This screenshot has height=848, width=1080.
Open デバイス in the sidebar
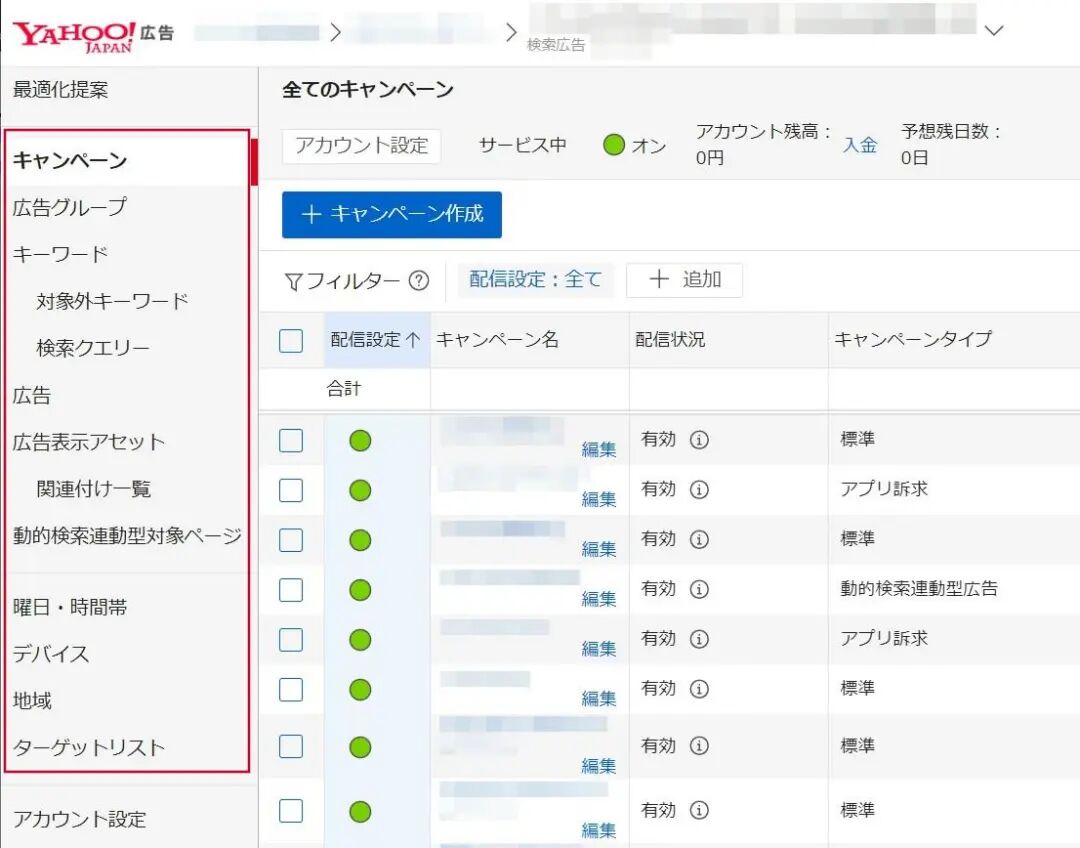pos(51,654)
